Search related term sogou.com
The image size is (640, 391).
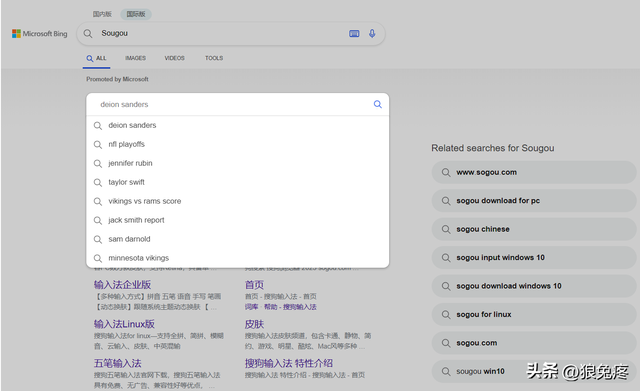tap(534, 343)
